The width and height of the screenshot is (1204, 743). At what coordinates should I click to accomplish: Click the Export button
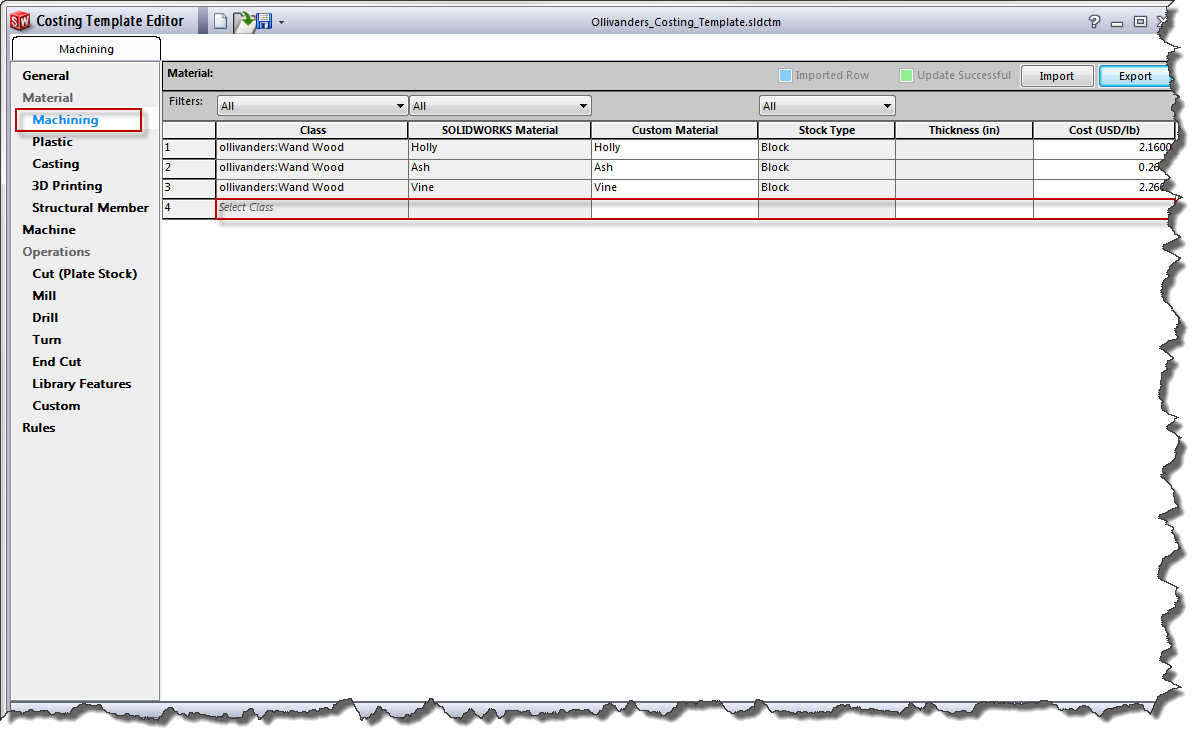(x=1135, y=76)
